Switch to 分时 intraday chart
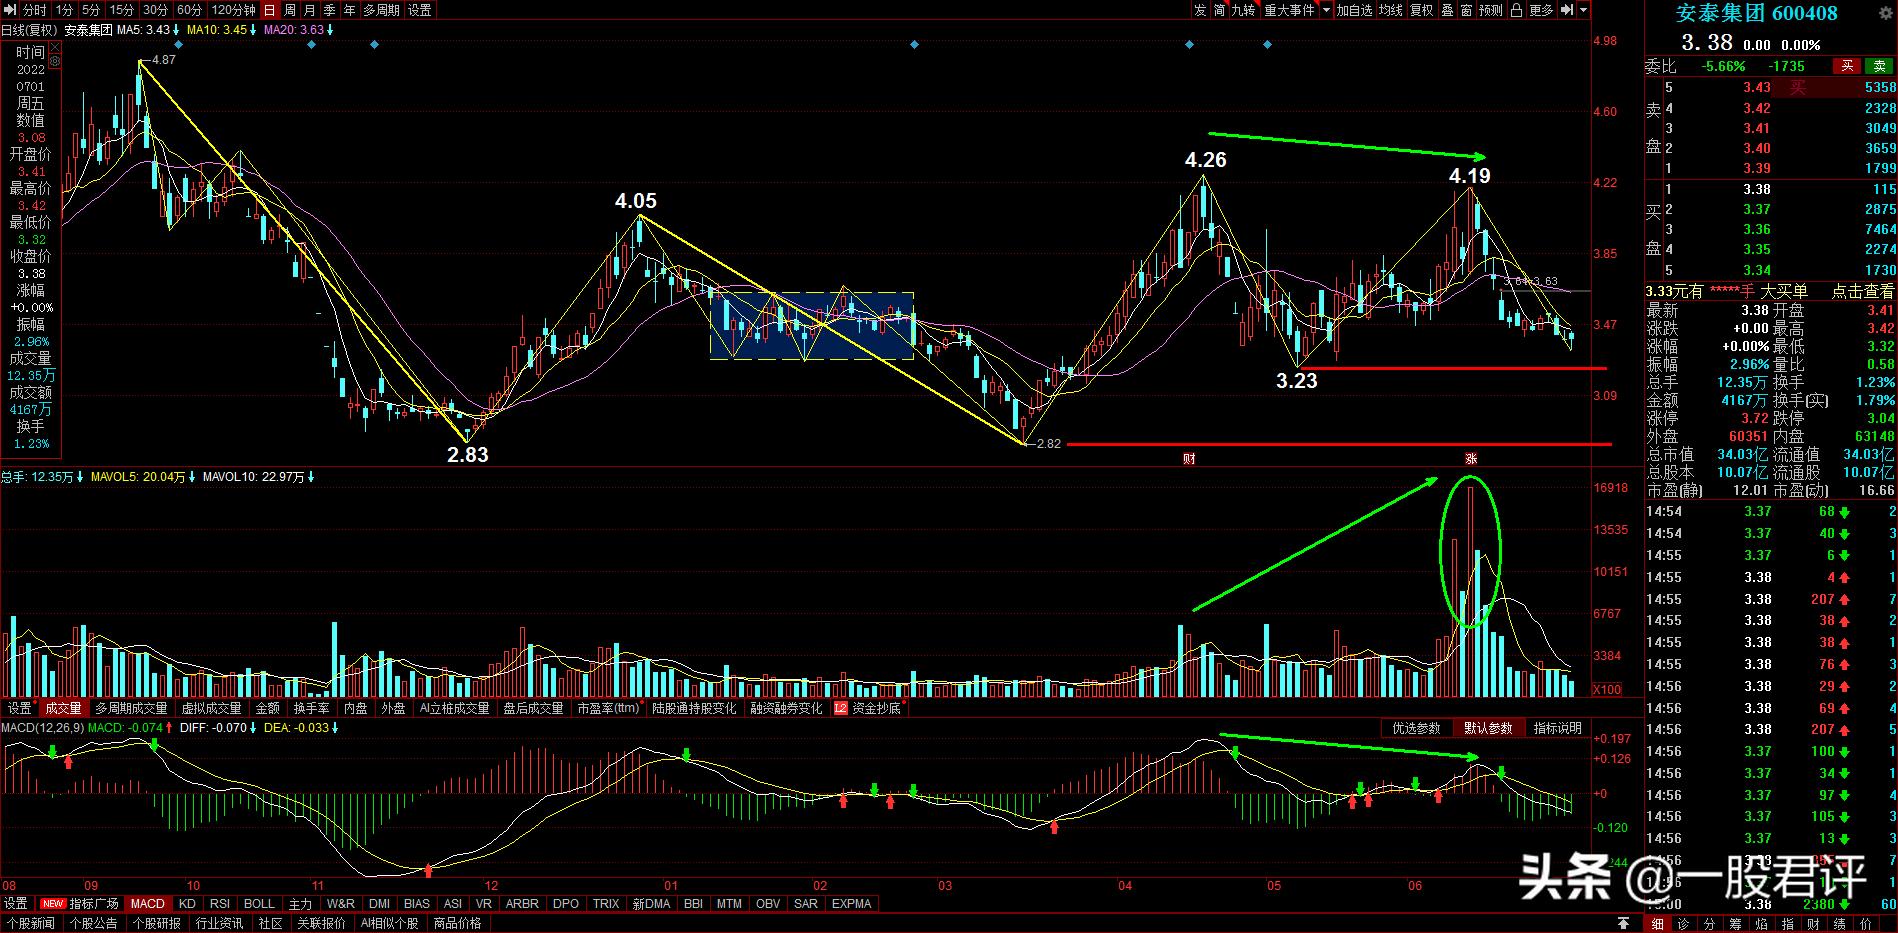The image size is (1898, 933). (x=35, y=10)
